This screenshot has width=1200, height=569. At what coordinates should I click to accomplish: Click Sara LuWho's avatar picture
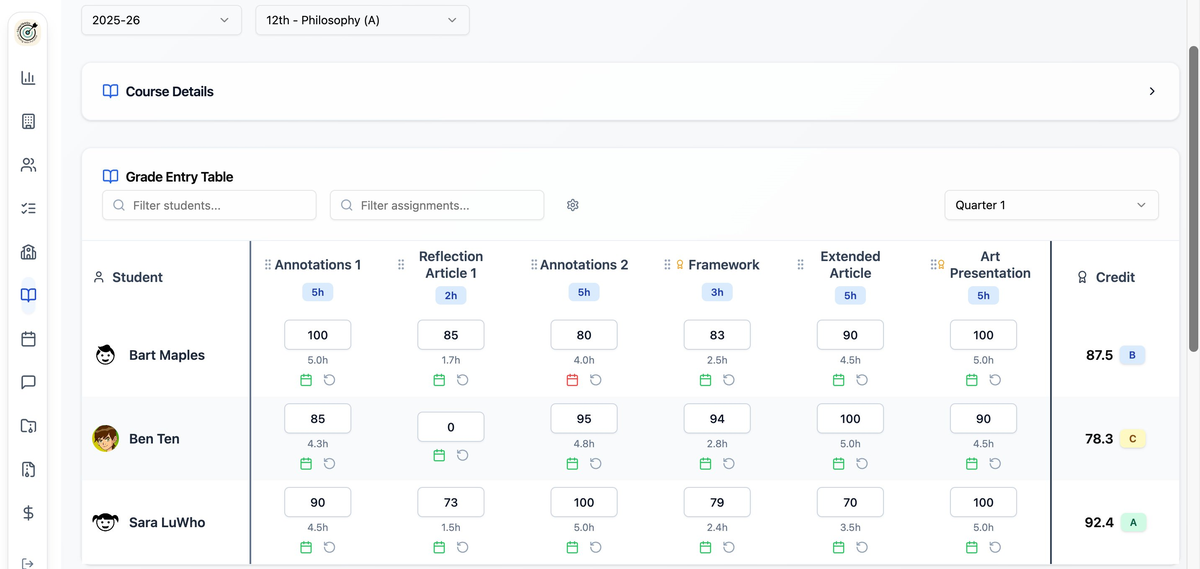[106, 522]
